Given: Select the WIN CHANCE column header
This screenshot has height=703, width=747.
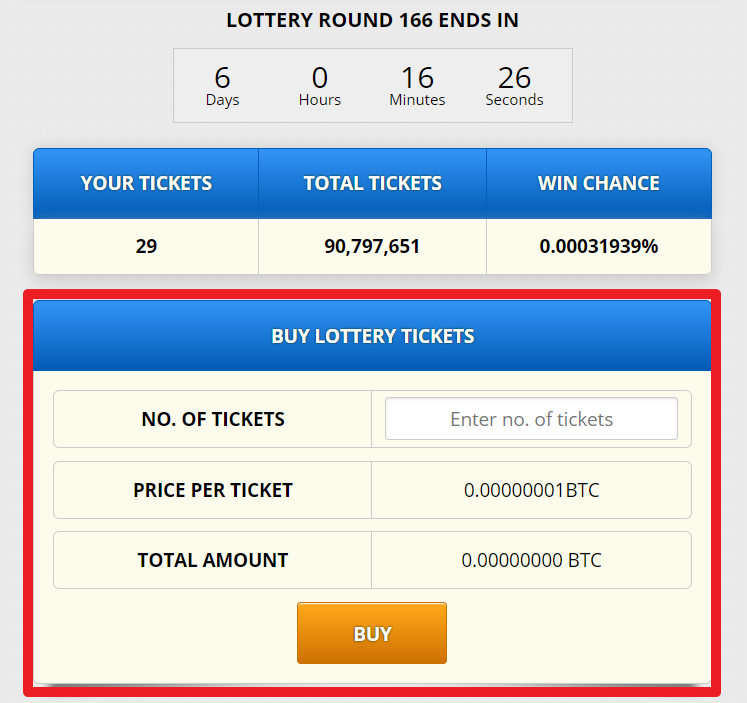Looking at the screenshot, I should click(x=599, y=183).
